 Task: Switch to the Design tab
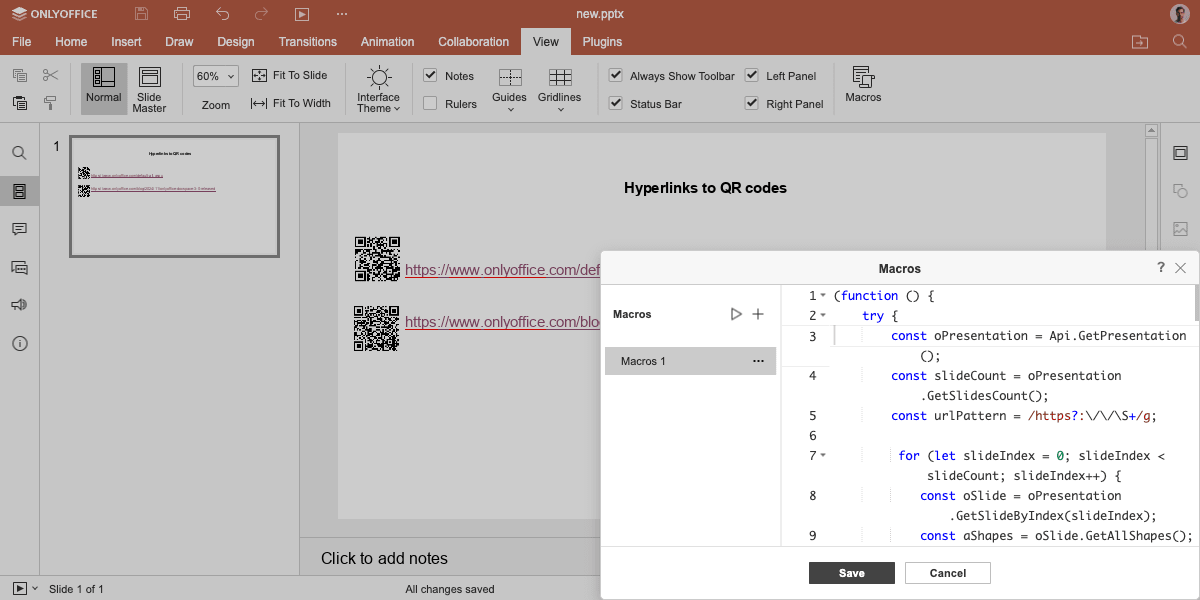(236, 42)
